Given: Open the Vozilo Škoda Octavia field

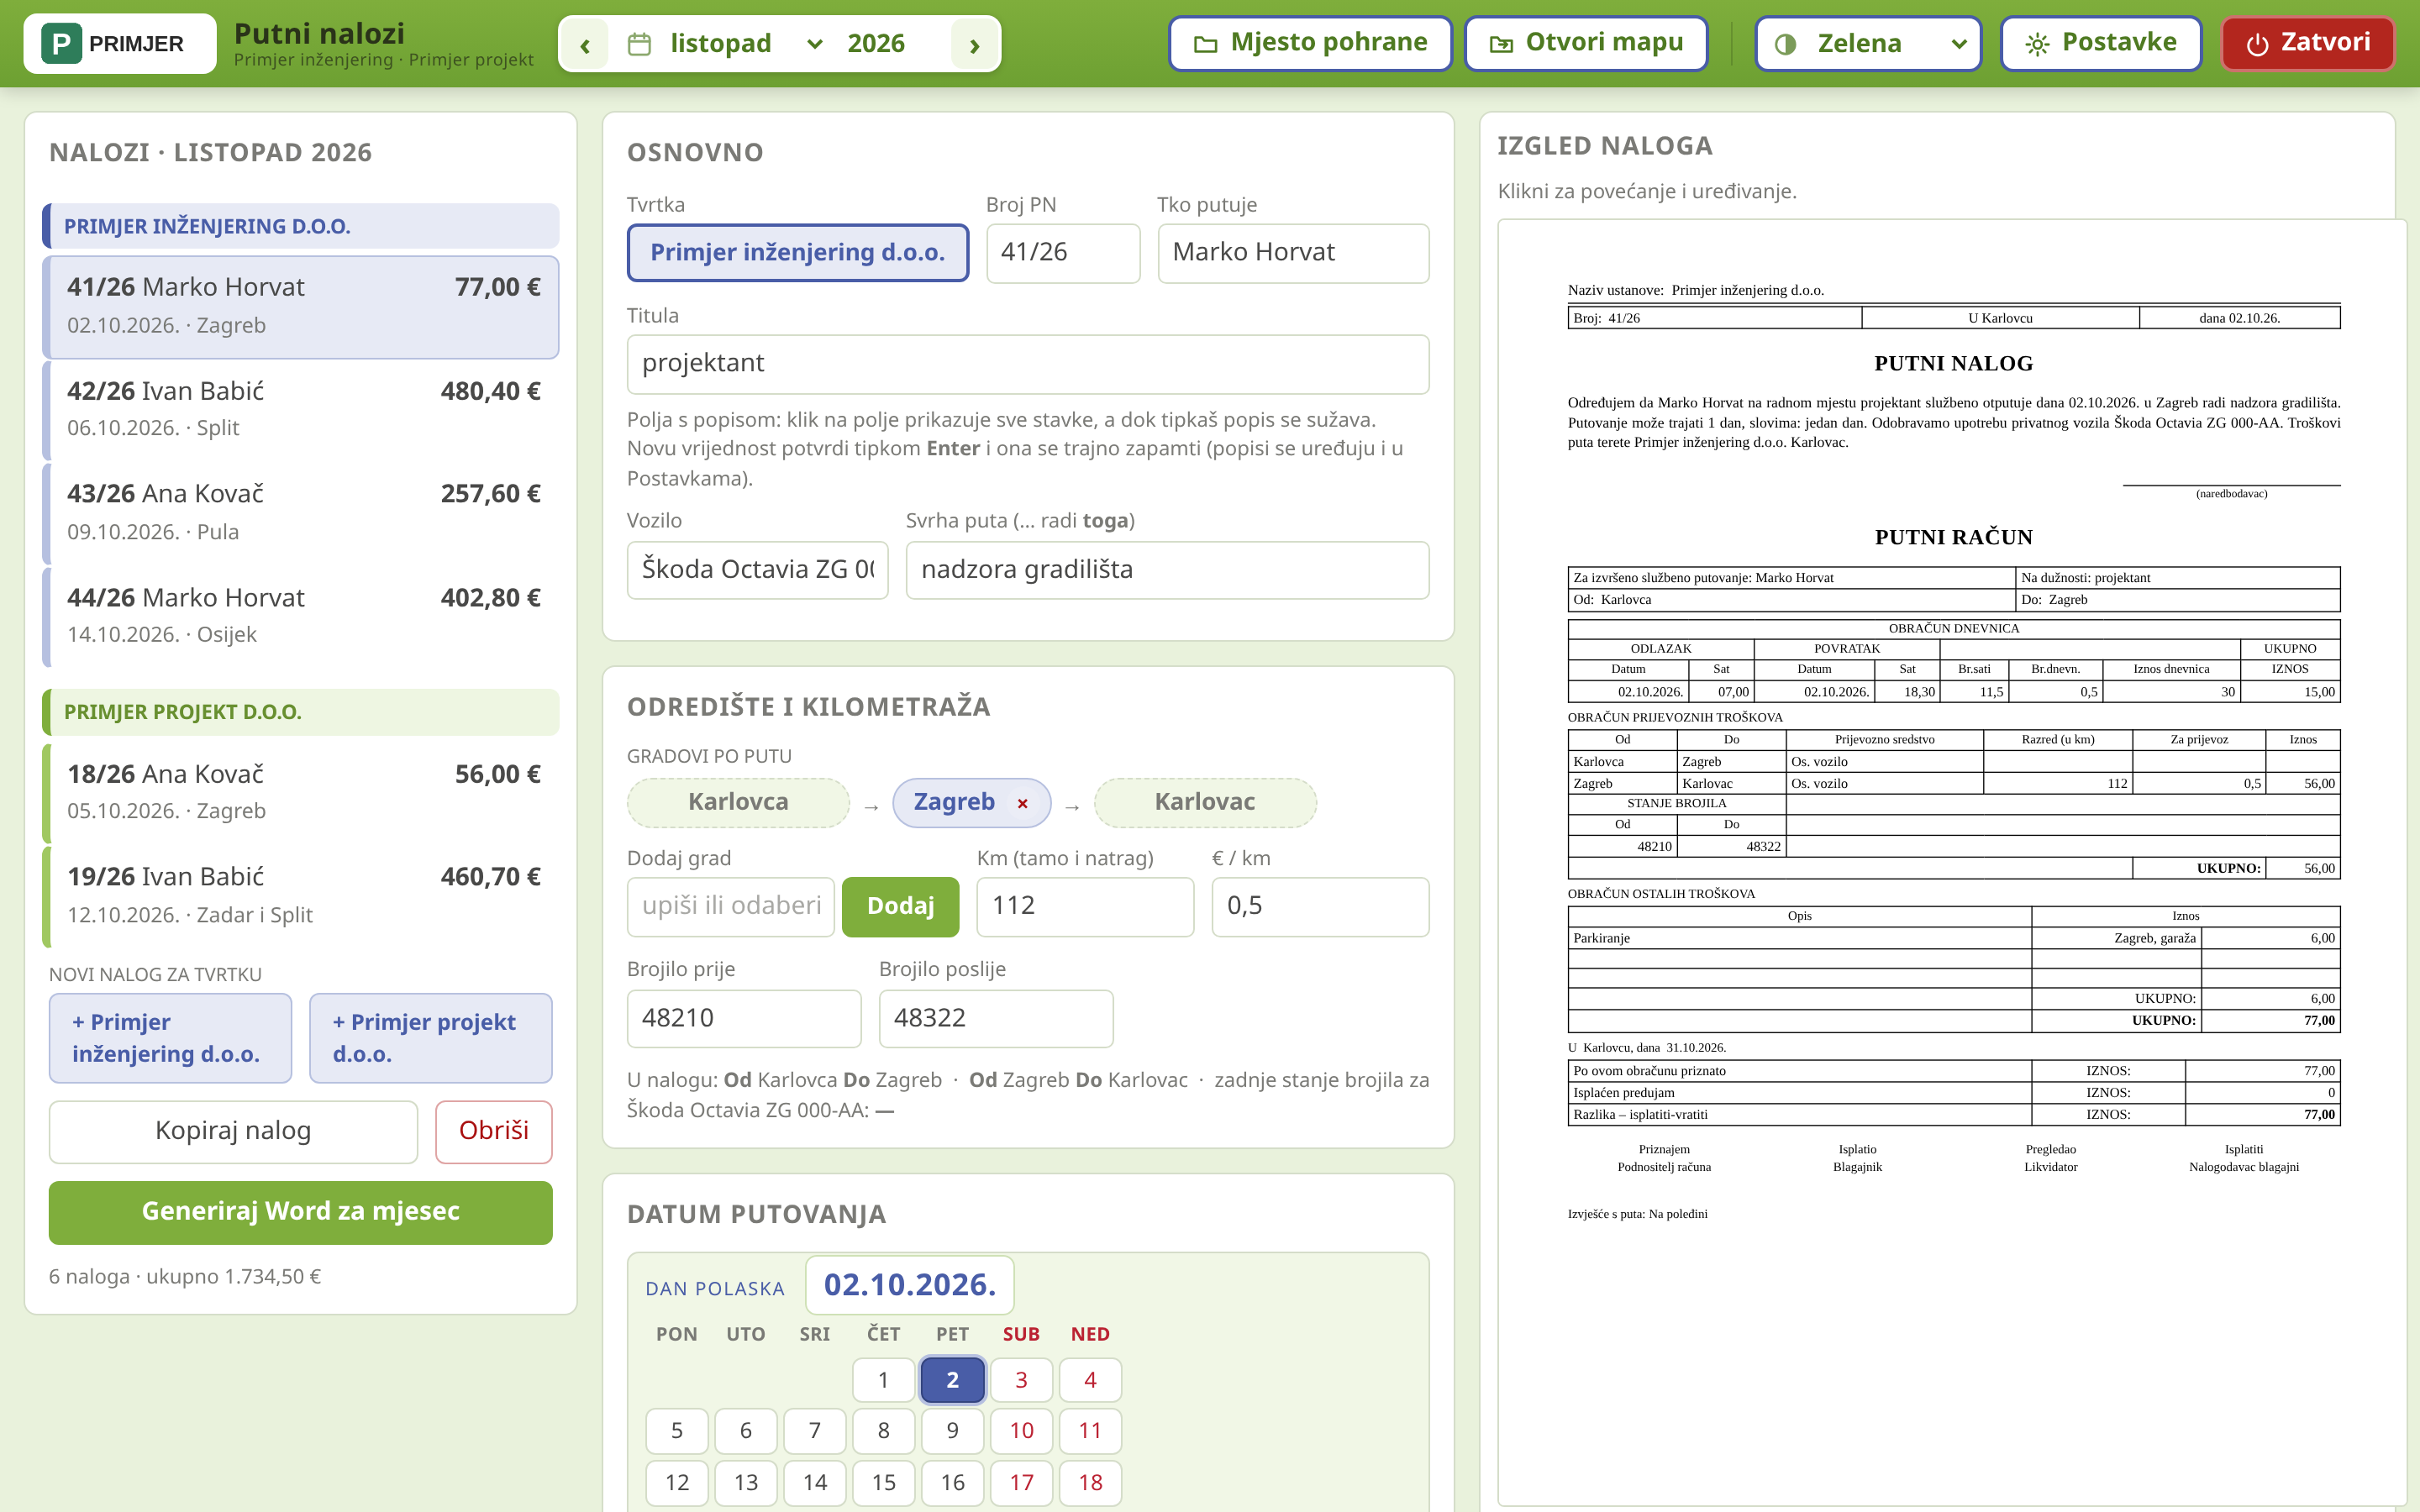Looking at the screenshot, I should pos(758,571).
